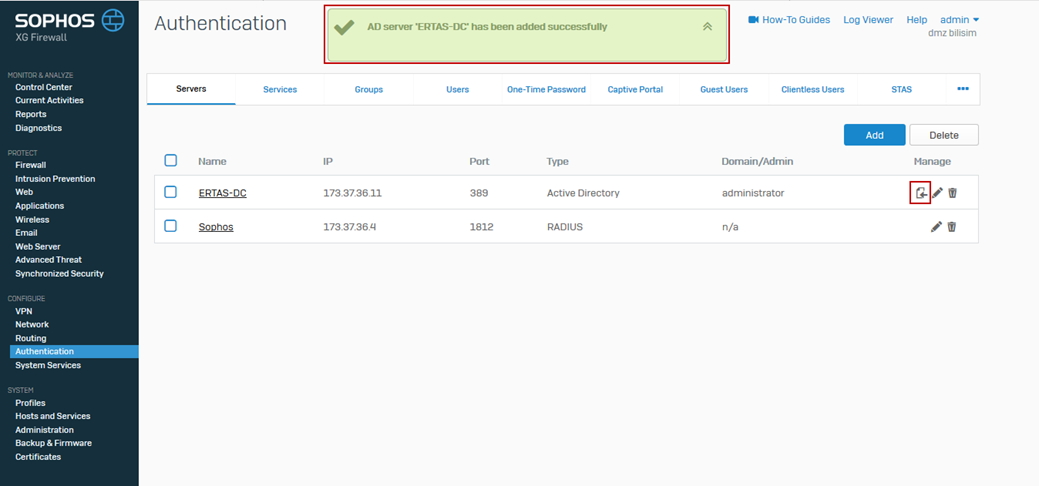This screenshot has width=1039, height=486.
Task: Edit the ERTAS-DC server with pencil icon
Action: [x=938, y=193]
